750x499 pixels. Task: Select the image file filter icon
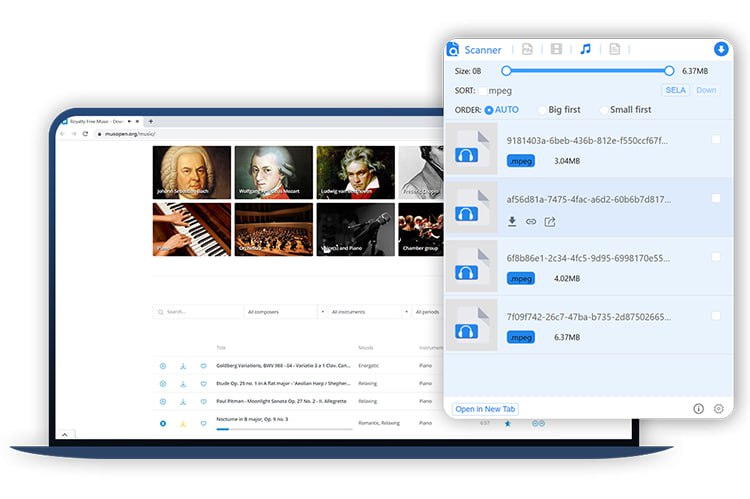526,49
